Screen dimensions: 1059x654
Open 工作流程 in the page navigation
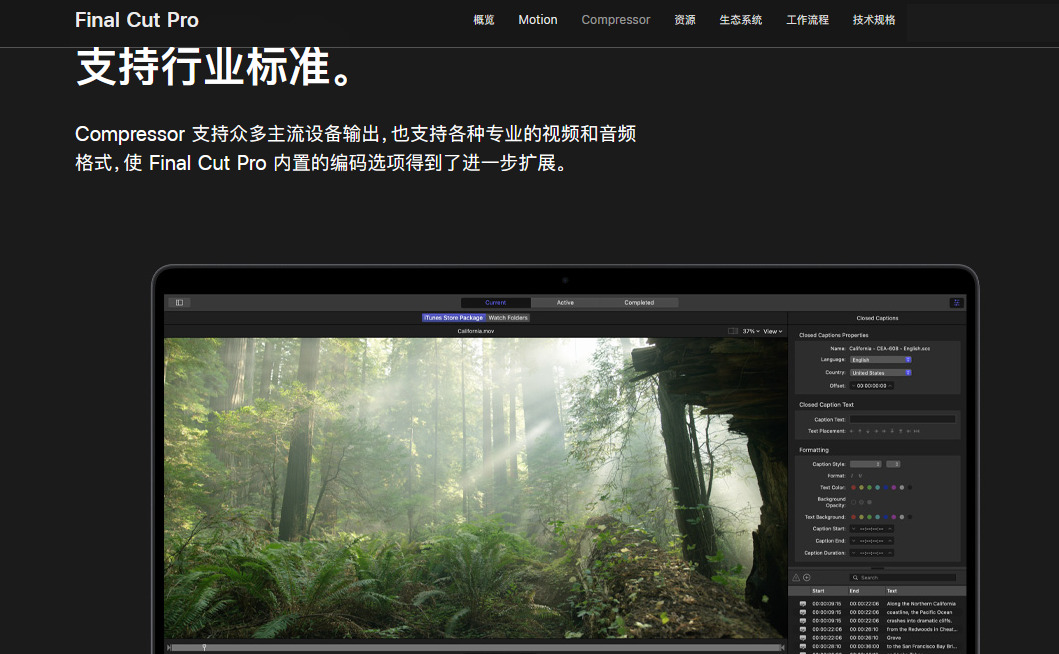pyautogui.click(x=808, y=20)
